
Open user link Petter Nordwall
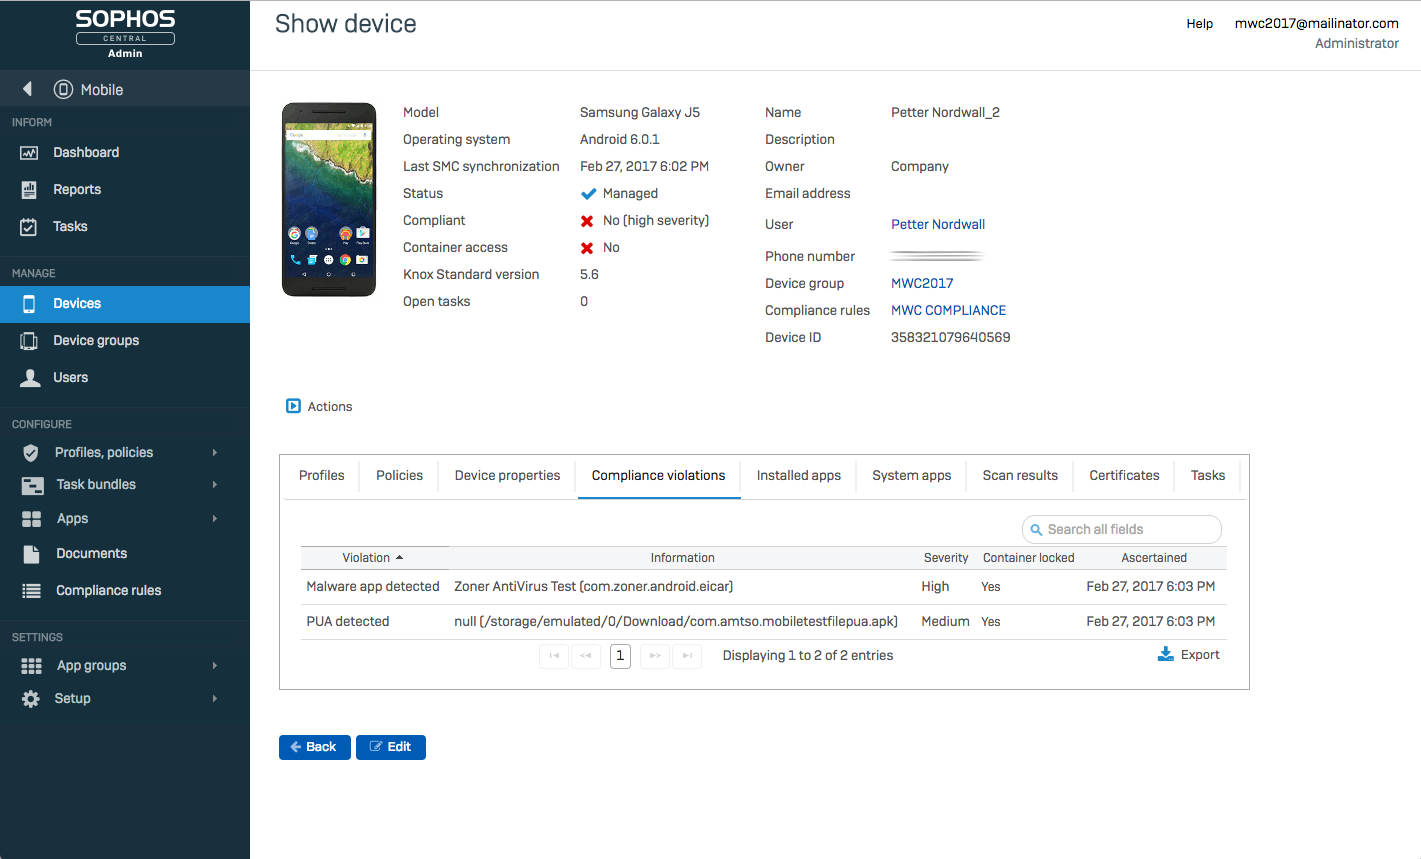[x=938, y=225]
